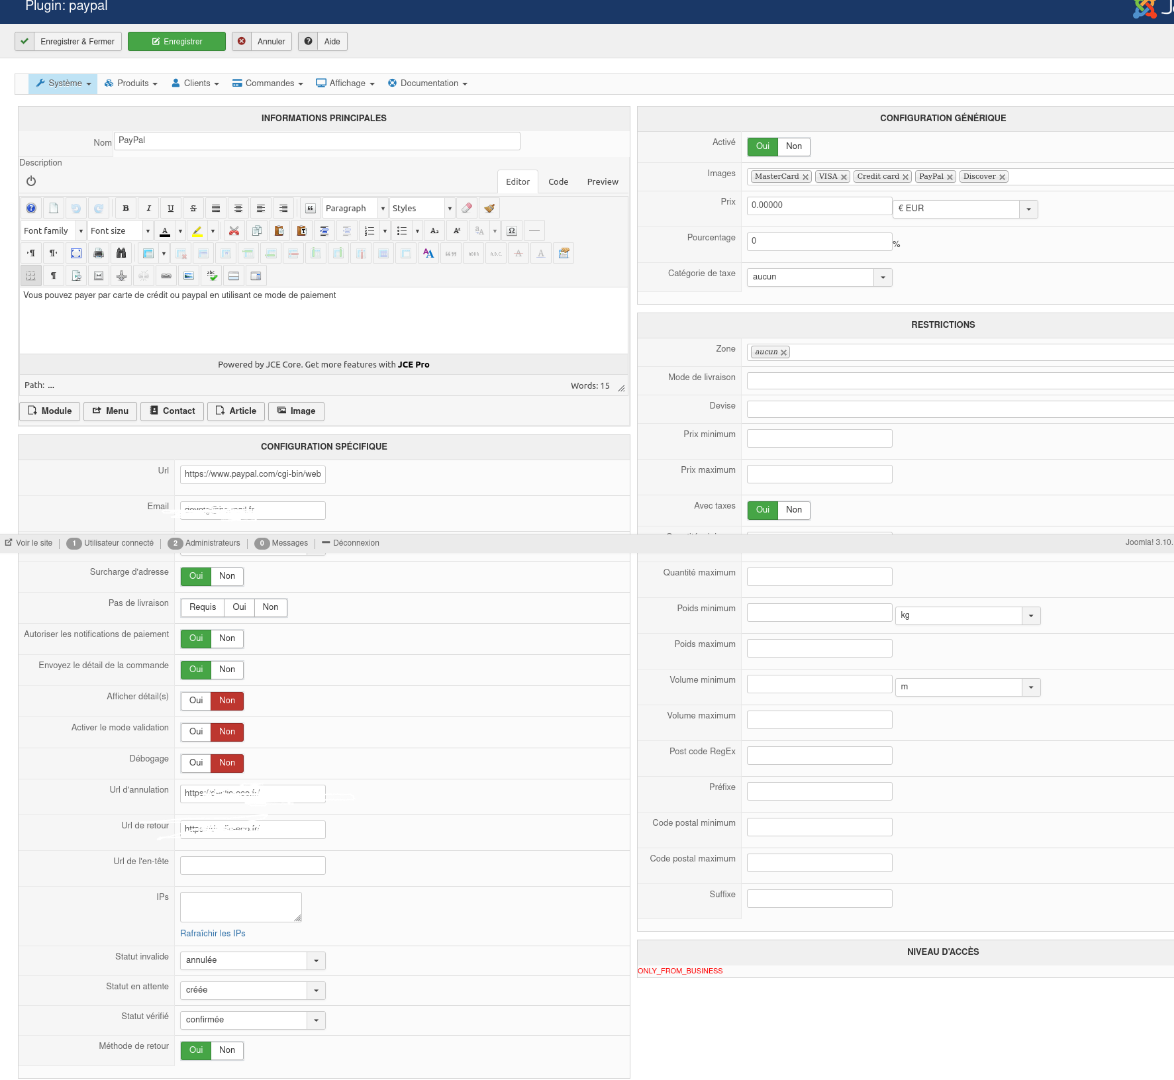This screenshot has height=1080, width=1174.
Task: Click the paste clipboard icon
Action: click(x=279, y=231)
